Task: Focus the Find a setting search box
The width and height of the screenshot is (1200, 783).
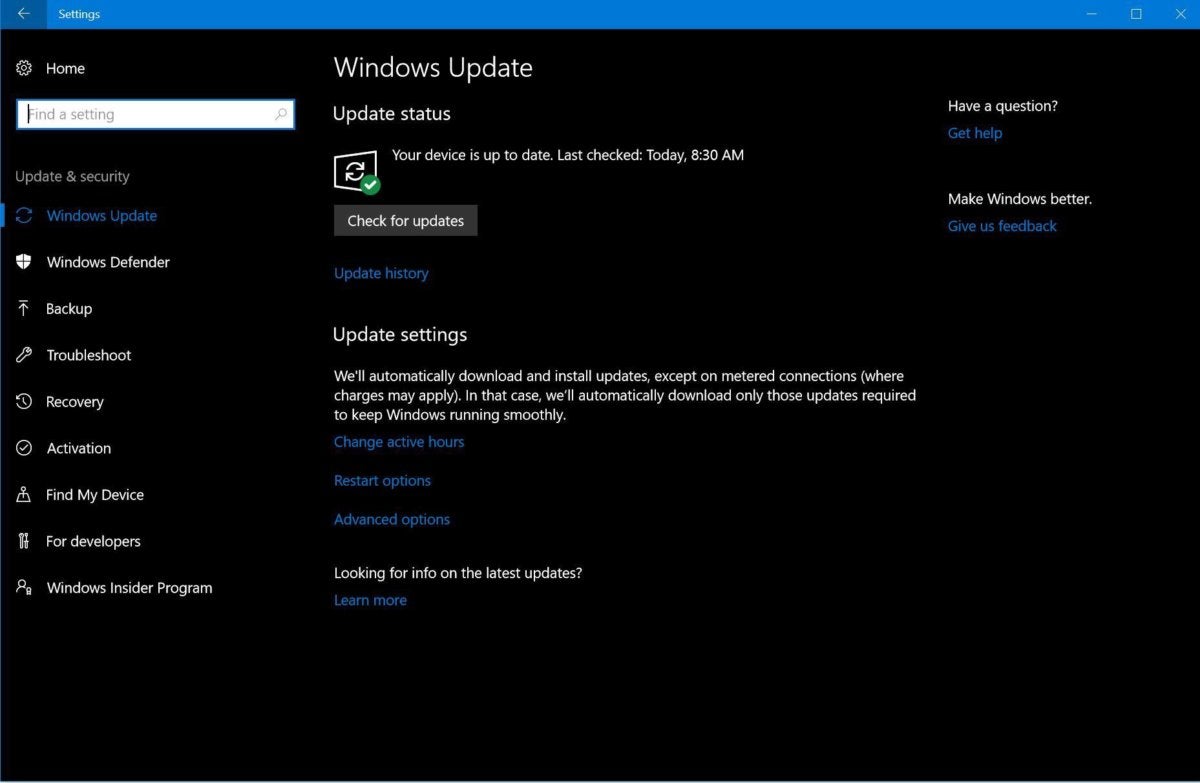Action: click(x=156, y=114)
